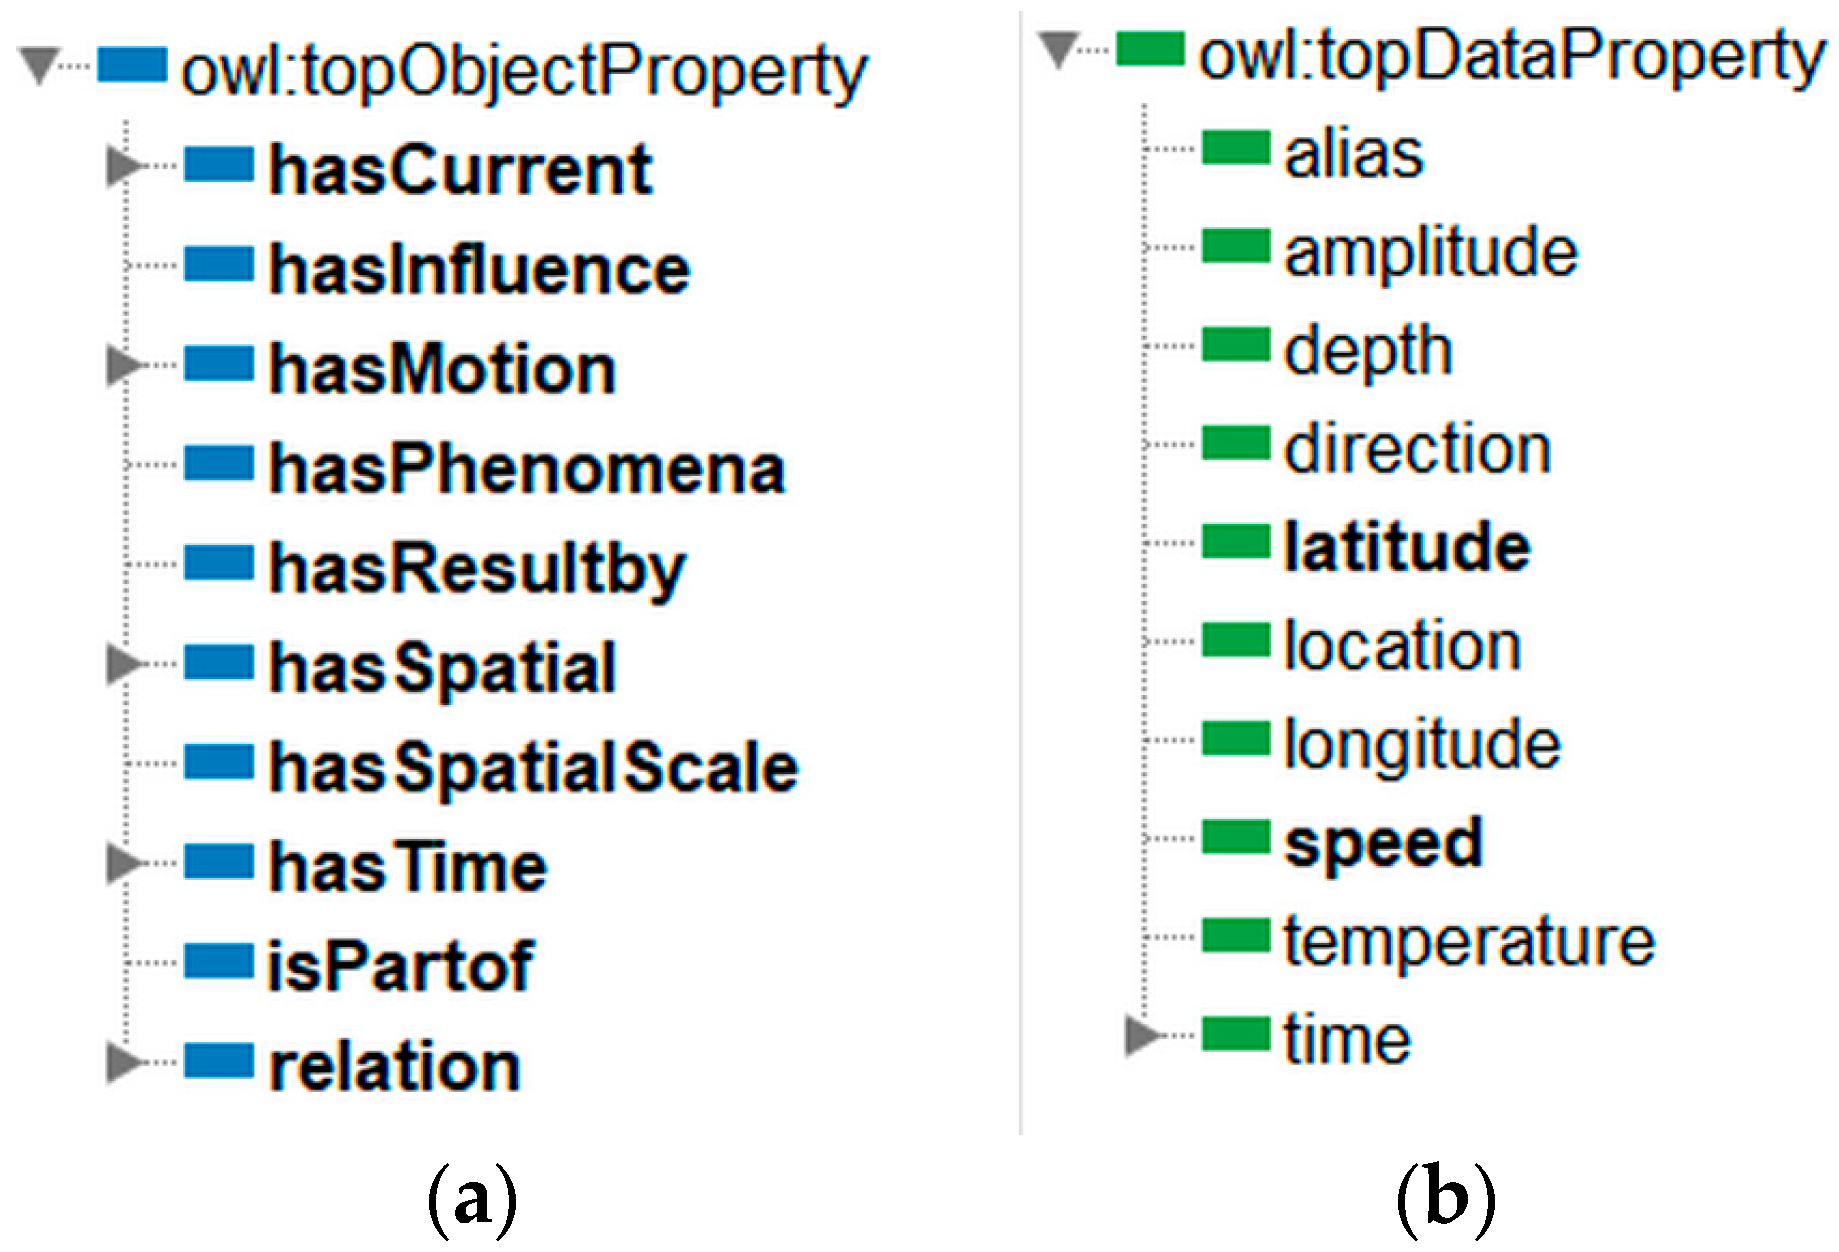The height and width of the screenshot is (1252, 1839).
Task: Click the green icon beside temperature
Action: tap(1235, 936)
